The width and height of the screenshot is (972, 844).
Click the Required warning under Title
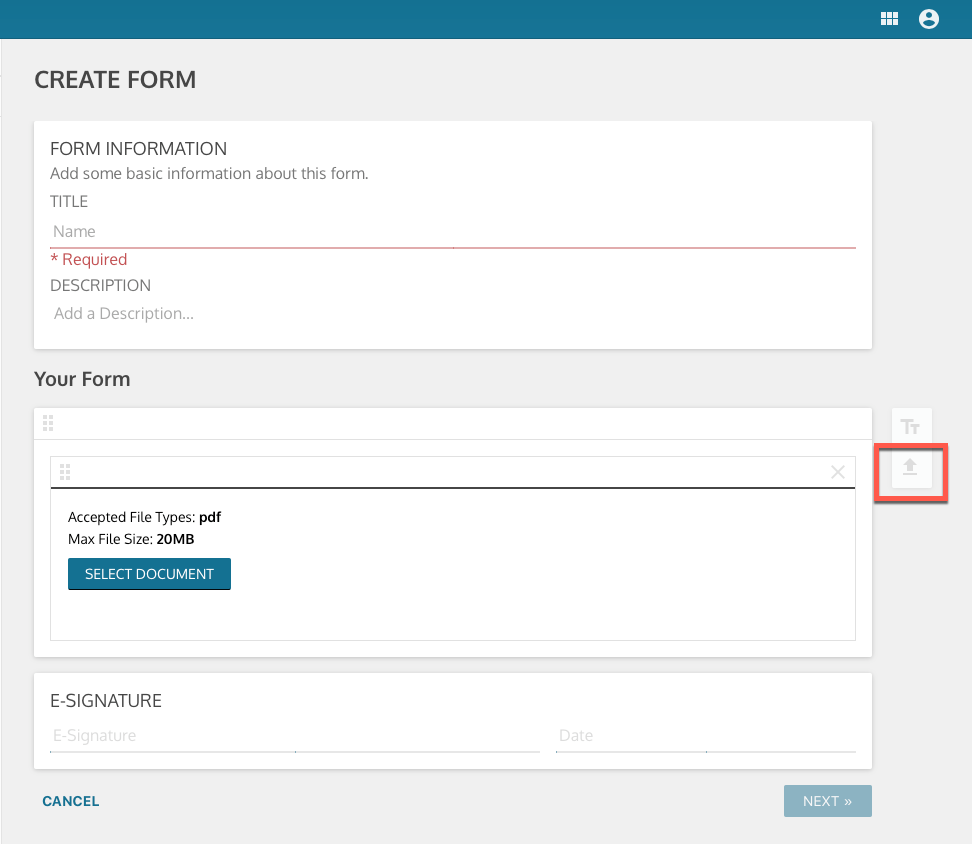point(88,259)
